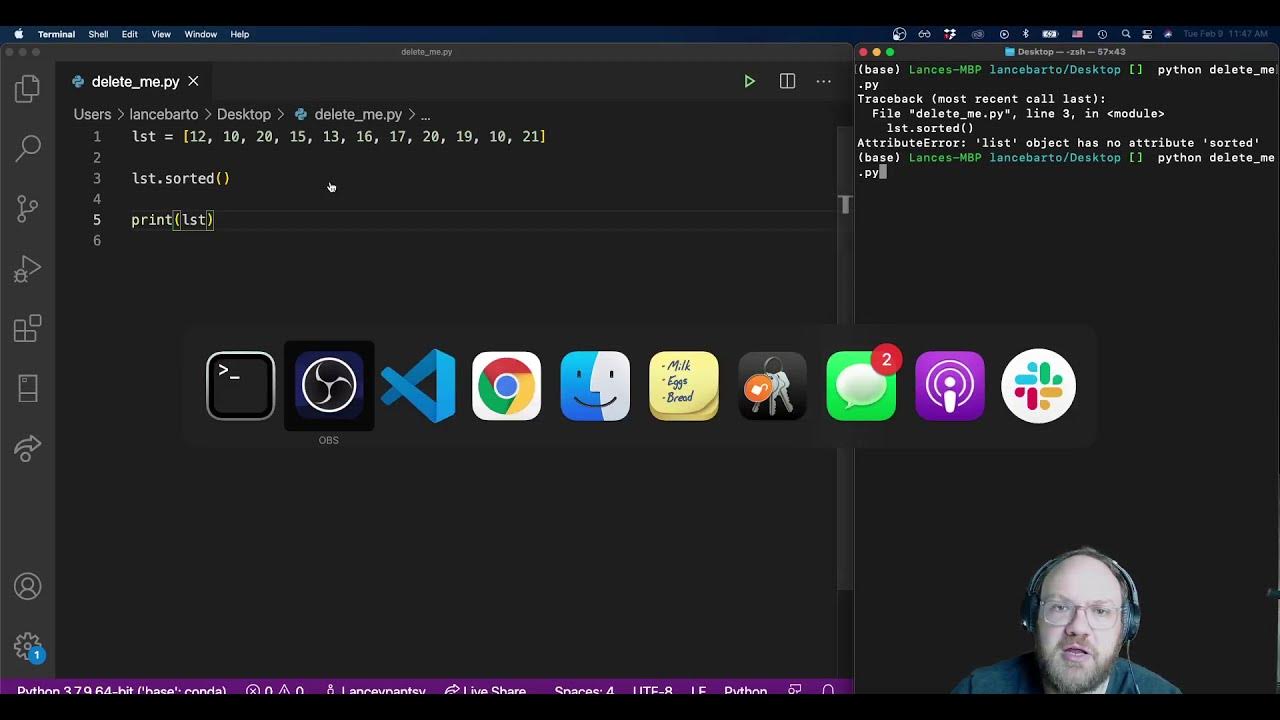Open Spotlight search in menu bar
Viewport: 1280px width, 720px height.
pyautogui.click(x=1126, y=34)
